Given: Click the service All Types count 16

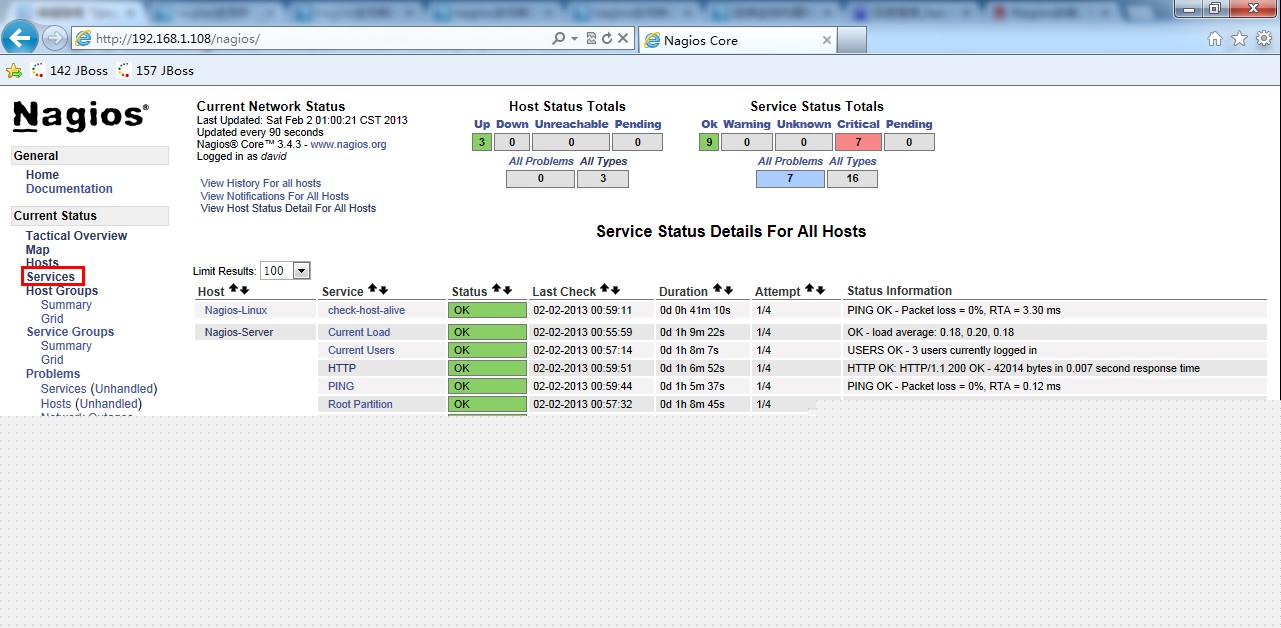Looking at the screenshot, I should point(852,179).
